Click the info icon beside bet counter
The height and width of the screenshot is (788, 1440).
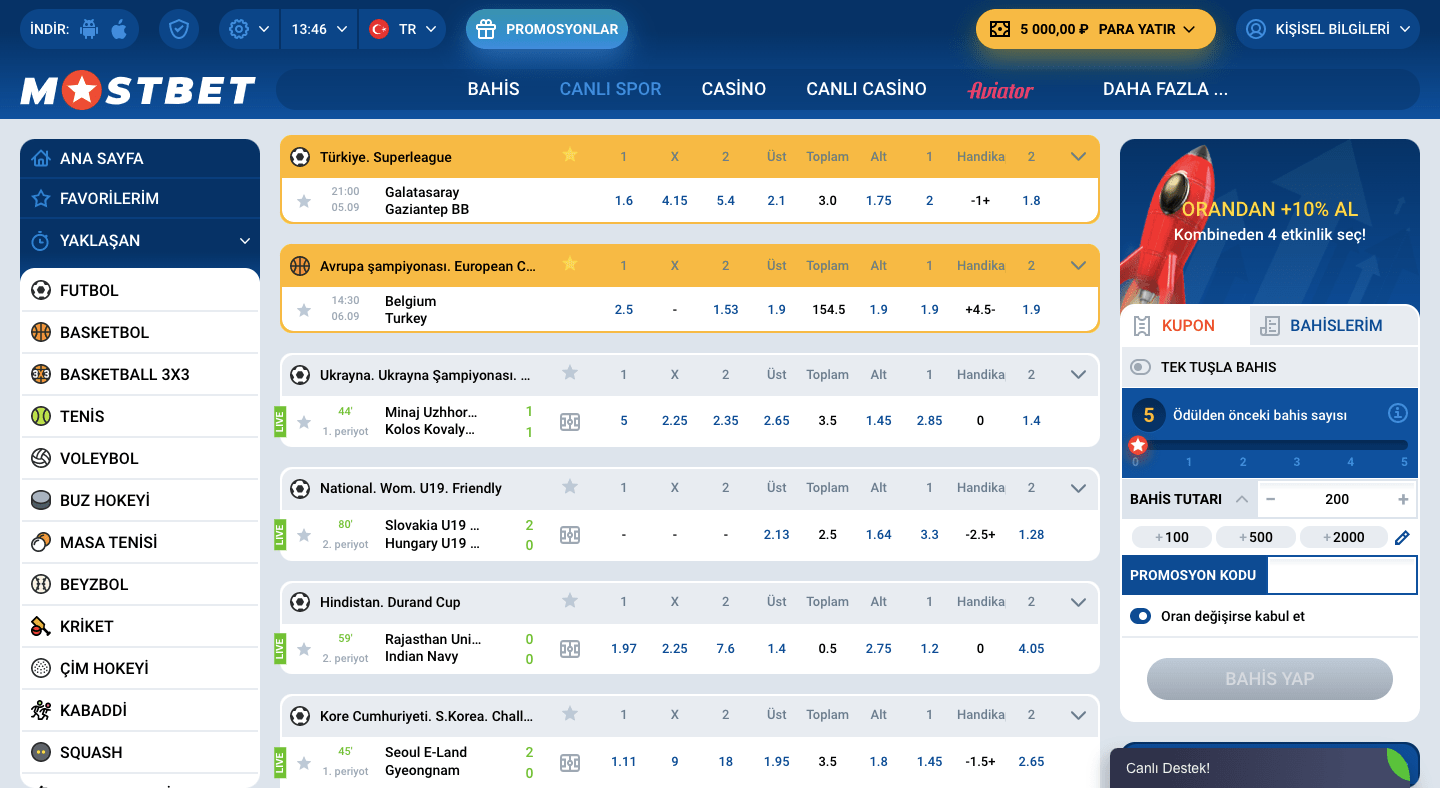pos(1398,413)
